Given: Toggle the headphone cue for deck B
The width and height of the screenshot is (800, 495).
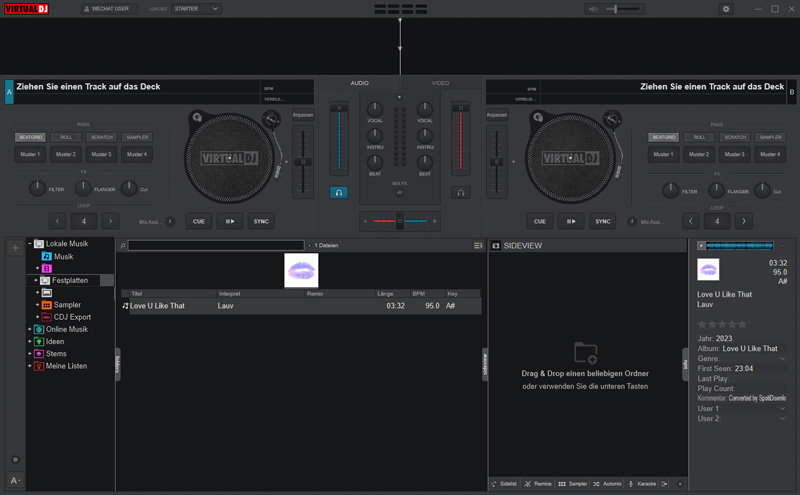Looking at the screenshot, I should pyautogui.click(x=461, y=192).
